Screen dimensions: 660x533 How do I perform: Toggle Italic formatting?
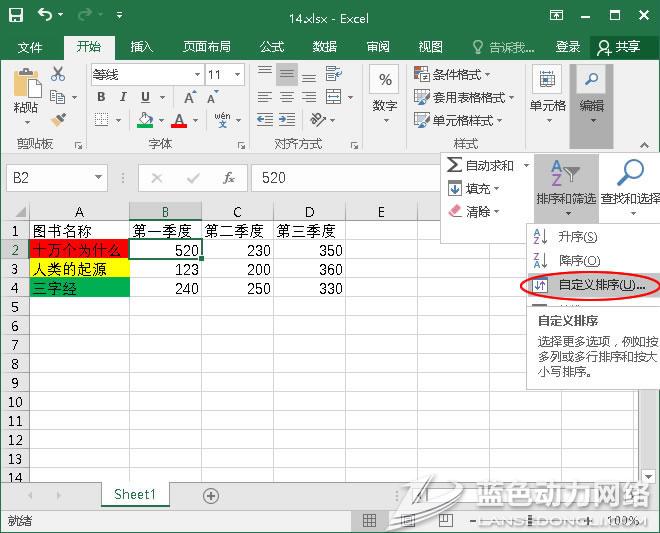(123, 97)
